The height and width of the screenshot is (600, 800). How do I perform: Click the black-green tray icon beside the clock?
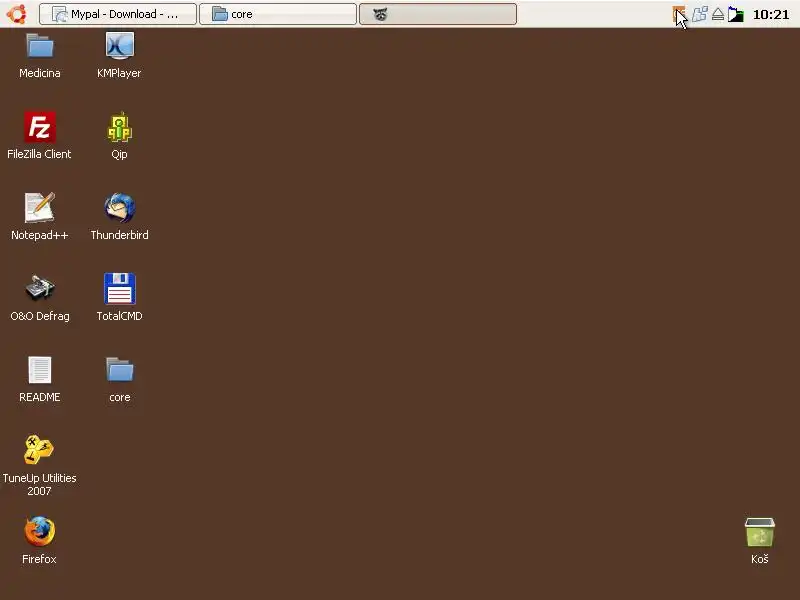tap(736, 14)
